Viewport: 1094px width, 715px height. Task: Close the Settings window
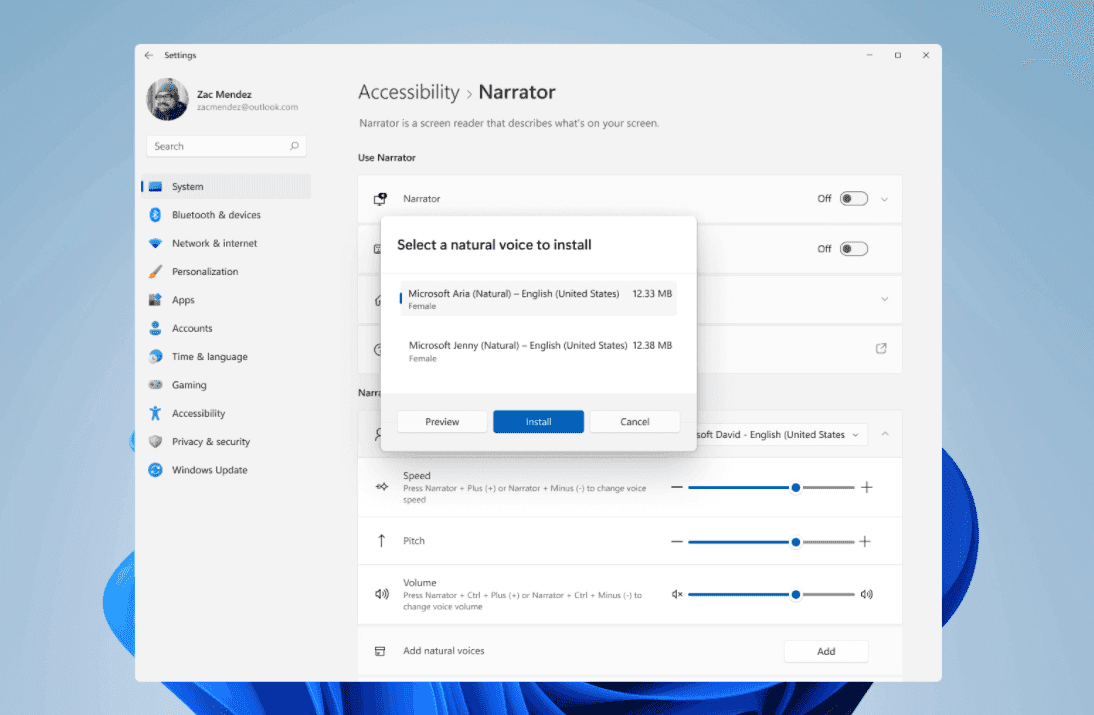click(x=926, y=55)
